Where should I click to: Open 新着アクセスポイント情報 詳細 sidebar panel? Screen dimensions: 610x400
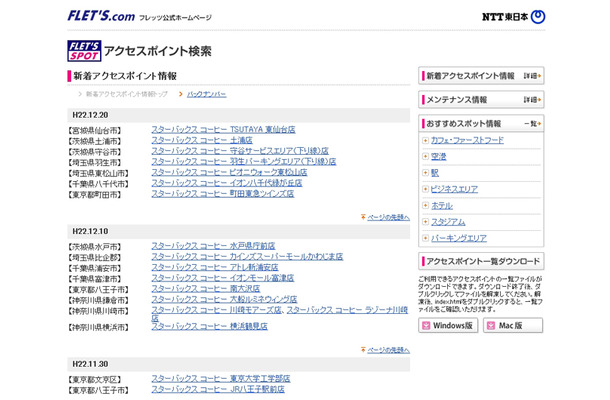pyautogui.click(x=481, y=76)
